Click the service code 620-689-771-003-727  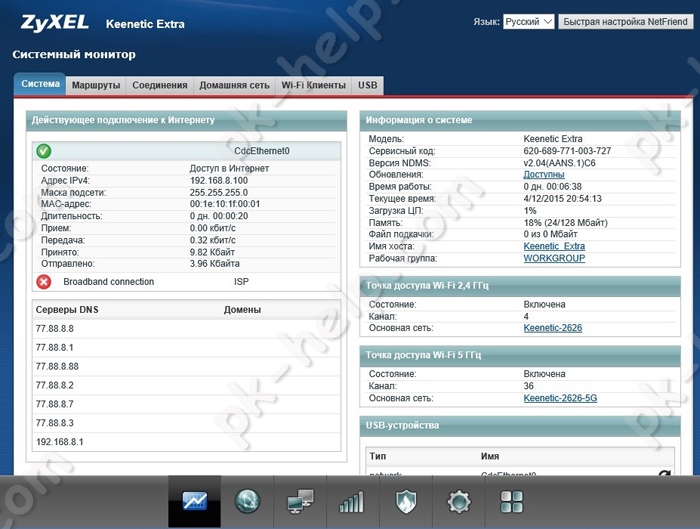[567, 151]
